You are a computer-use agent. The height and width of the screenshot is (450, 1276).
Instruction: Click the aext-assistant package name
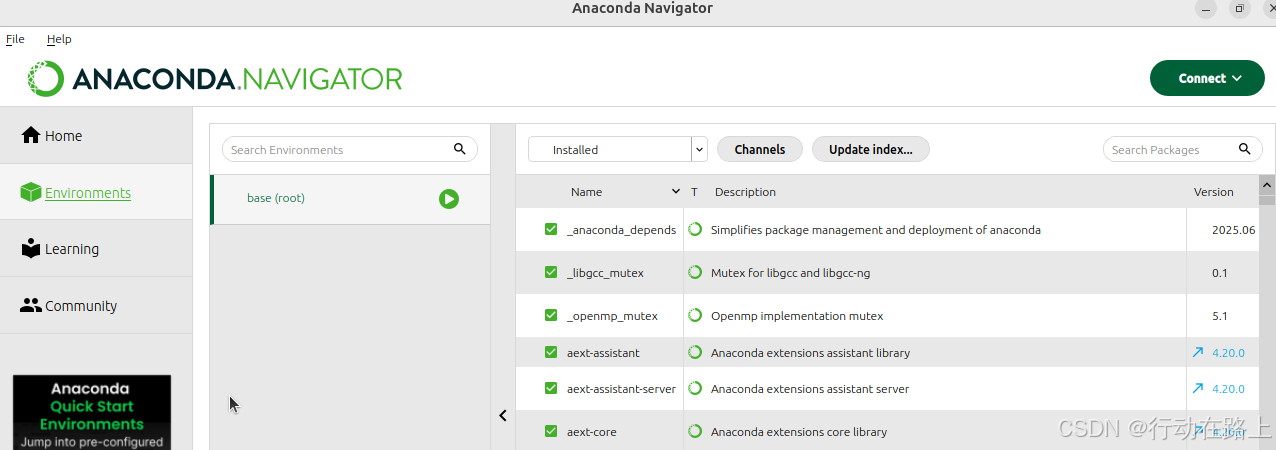(603, 353)
